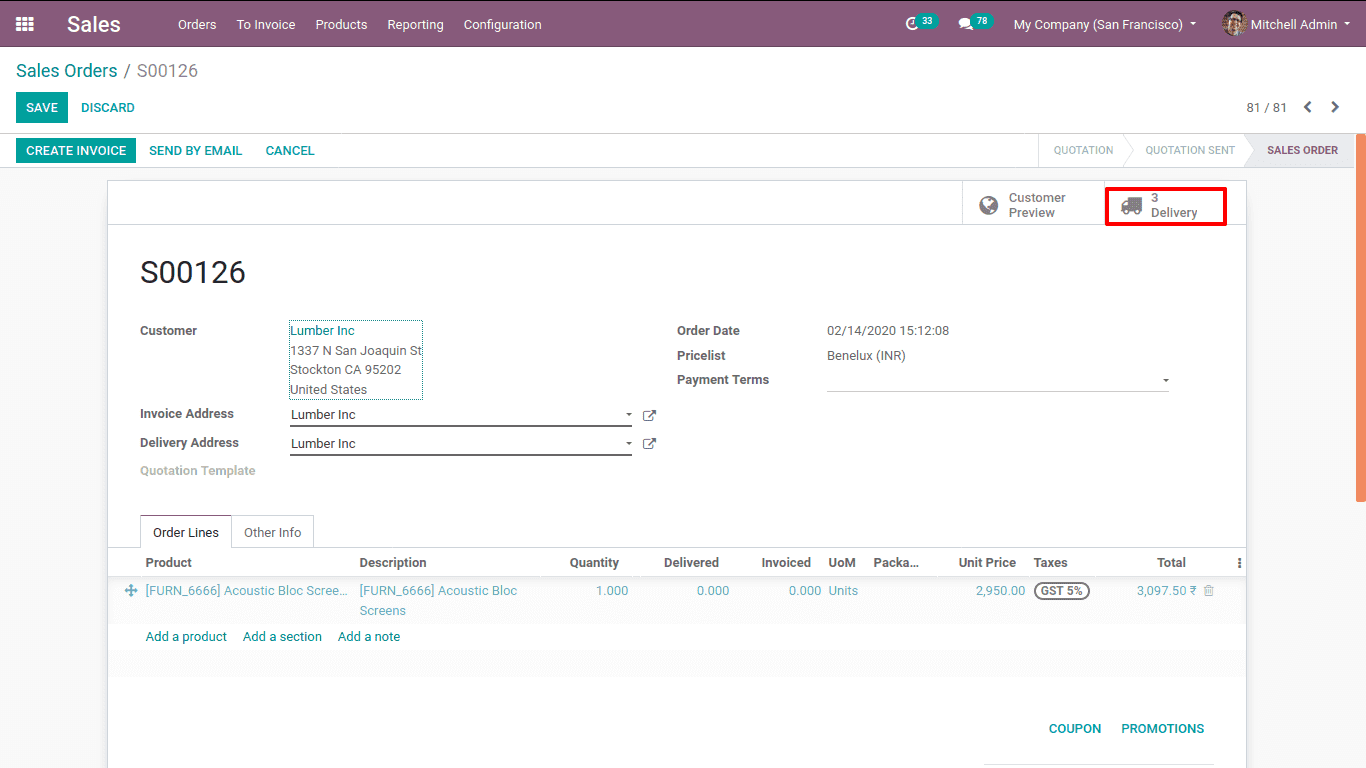Click unit price 2,950.00
This screenshot has width=1366, height=768.
(x=1000, y=591)
